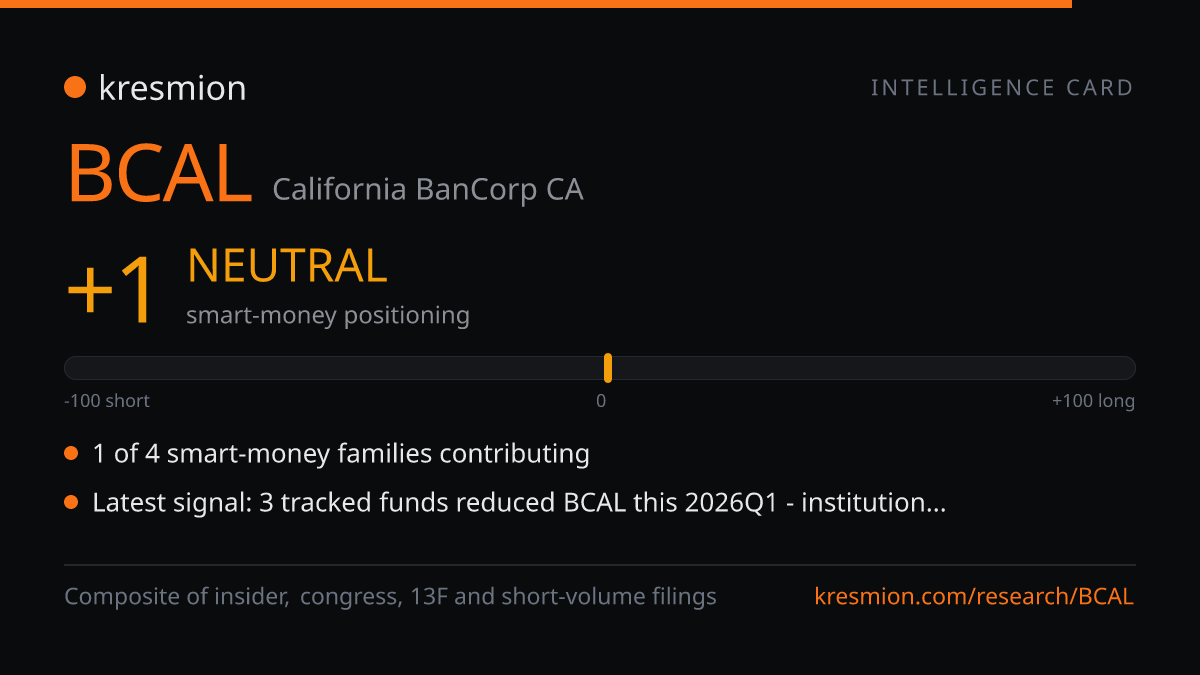Viewport: 1200px width, 675px height.
Task: Click the positioning gauge track bar
Action: tap(600, 368)
